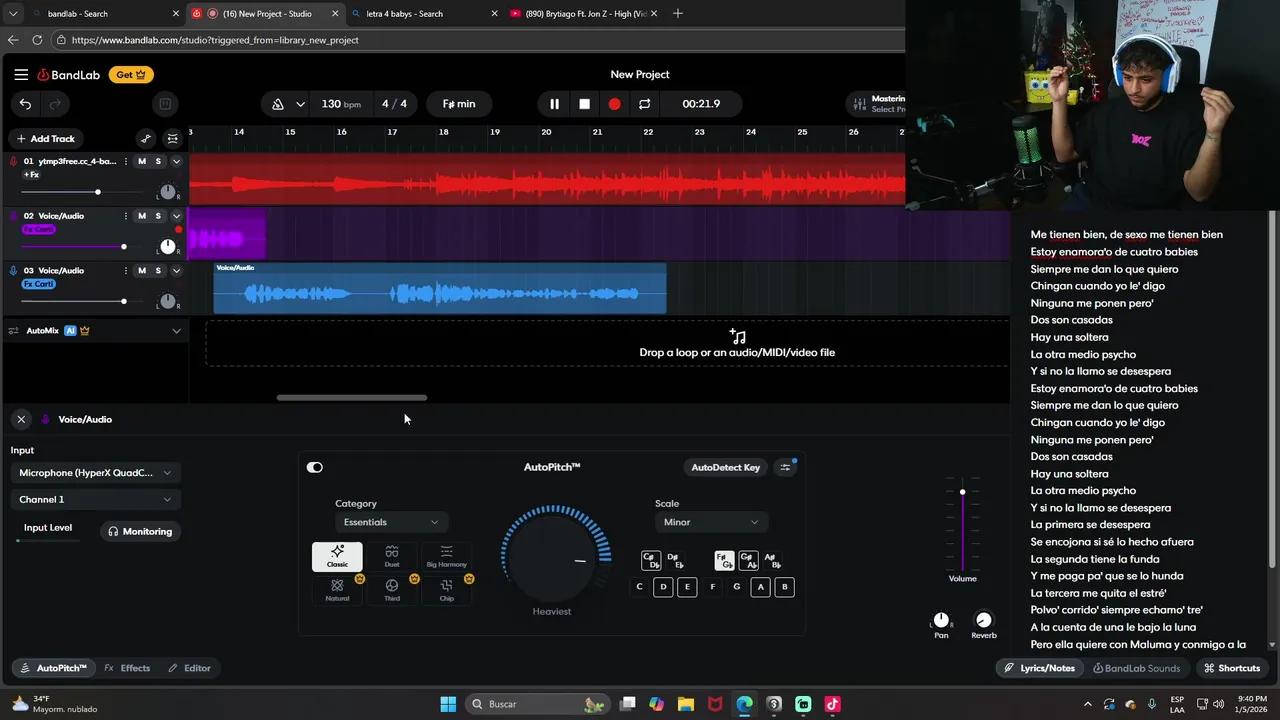Adjust the Pan knob in the panel
1280x720 pixels.
pyautogui.click(x=941, y=620)
